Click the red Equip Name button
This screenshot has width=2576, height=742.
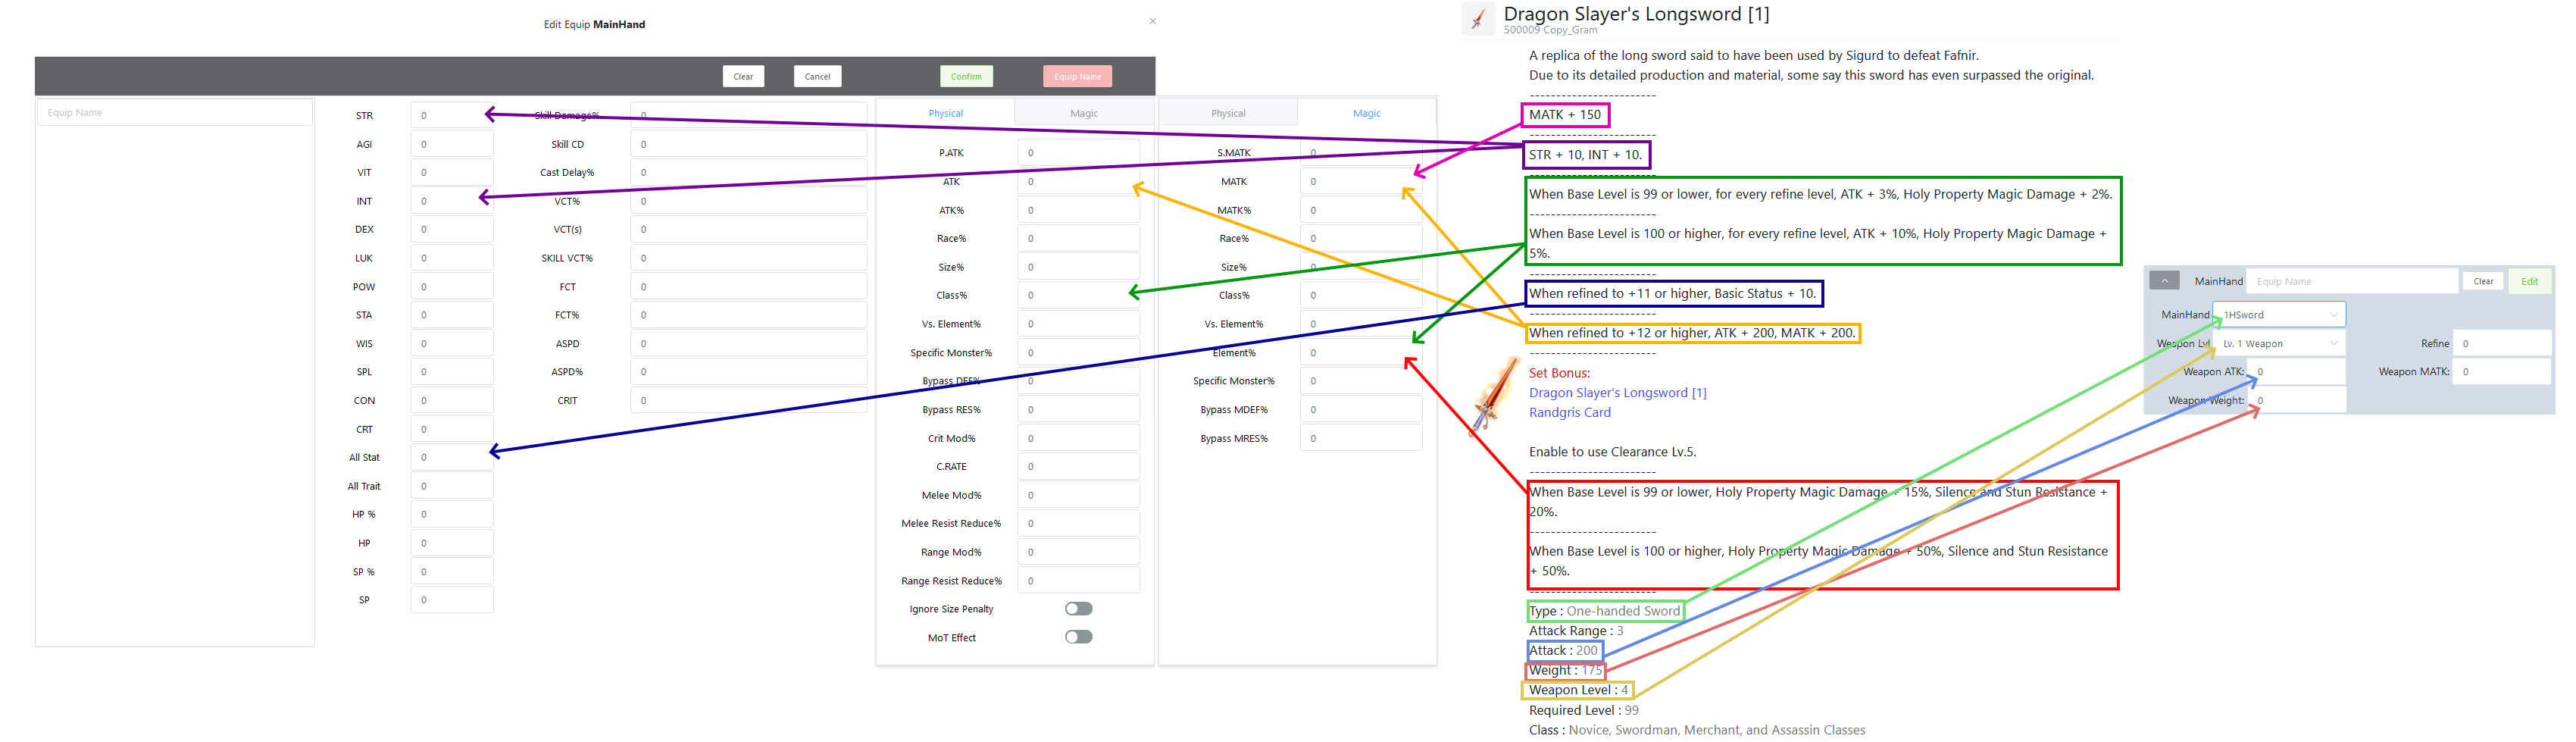pyautogui.click(x=1077, y=76)
